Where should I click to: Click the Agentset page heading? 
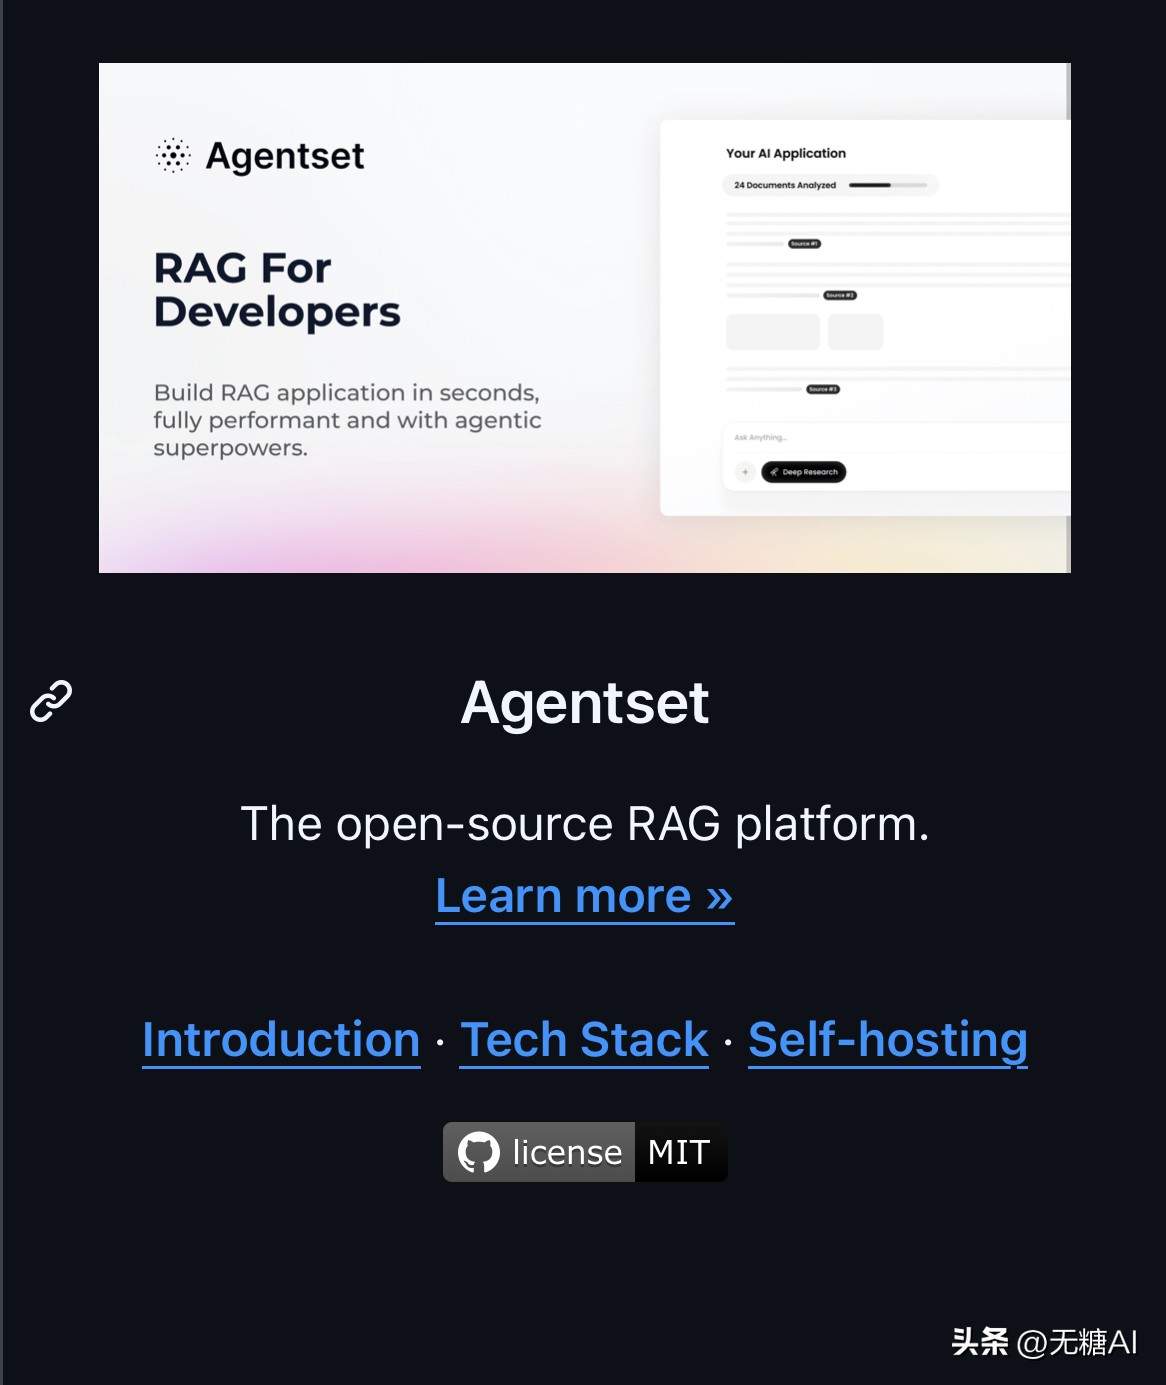tap(585, 702)
